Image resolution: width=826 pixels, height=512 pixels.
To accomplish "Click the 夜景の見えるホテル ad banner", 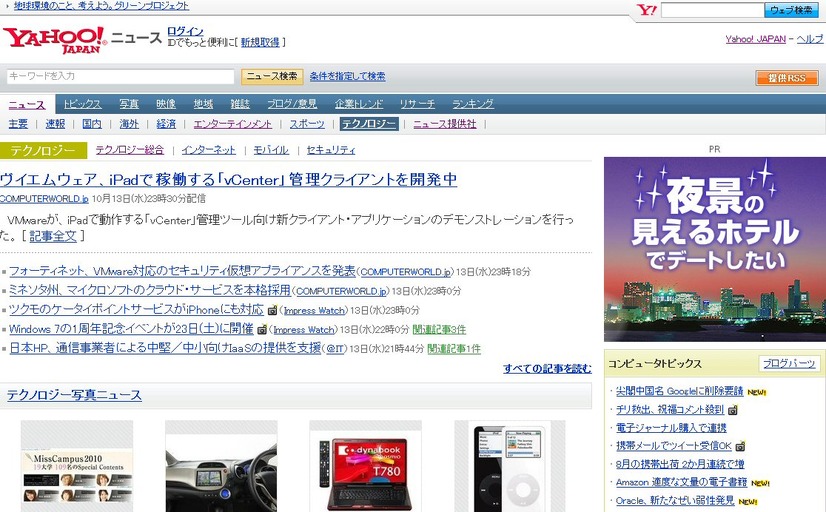I will coord(715,249).
